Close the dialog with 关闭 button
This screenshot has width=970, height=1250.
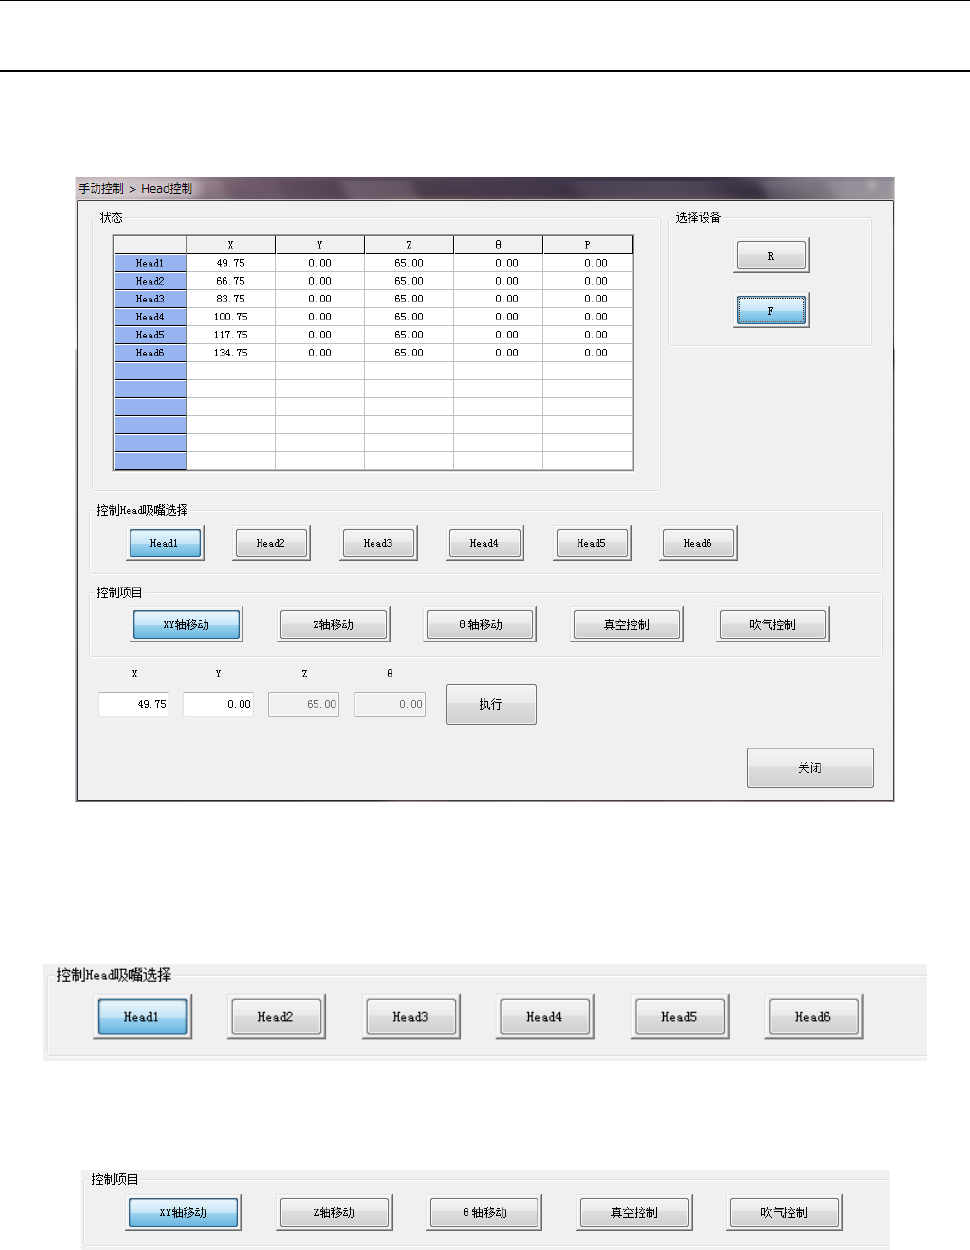[810, 768]
